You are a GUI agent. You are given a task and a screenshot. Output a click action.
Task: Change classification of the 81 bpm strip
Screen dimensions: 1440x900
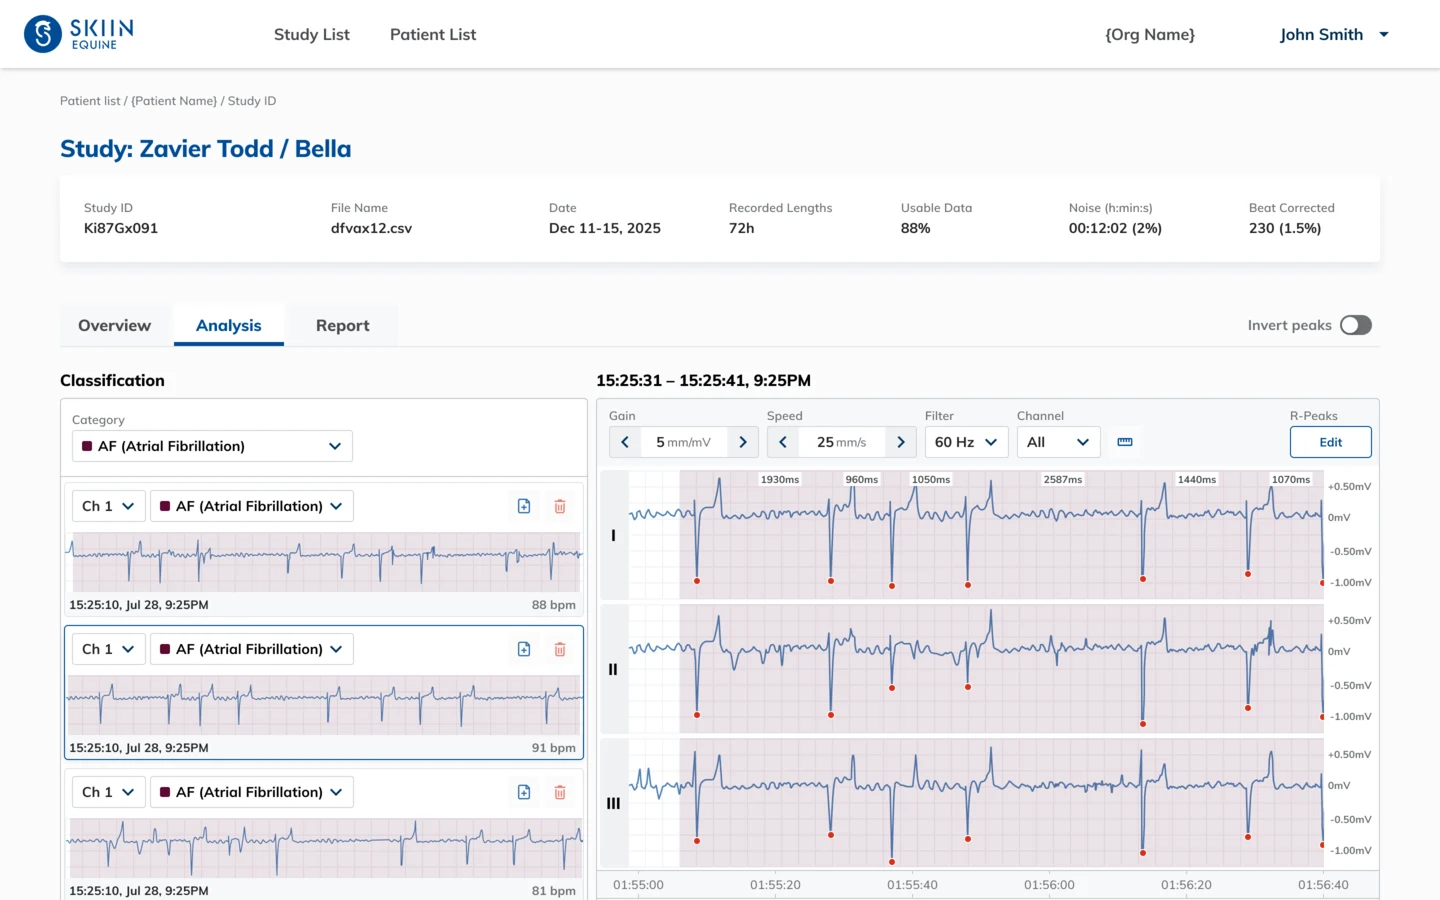252,792
